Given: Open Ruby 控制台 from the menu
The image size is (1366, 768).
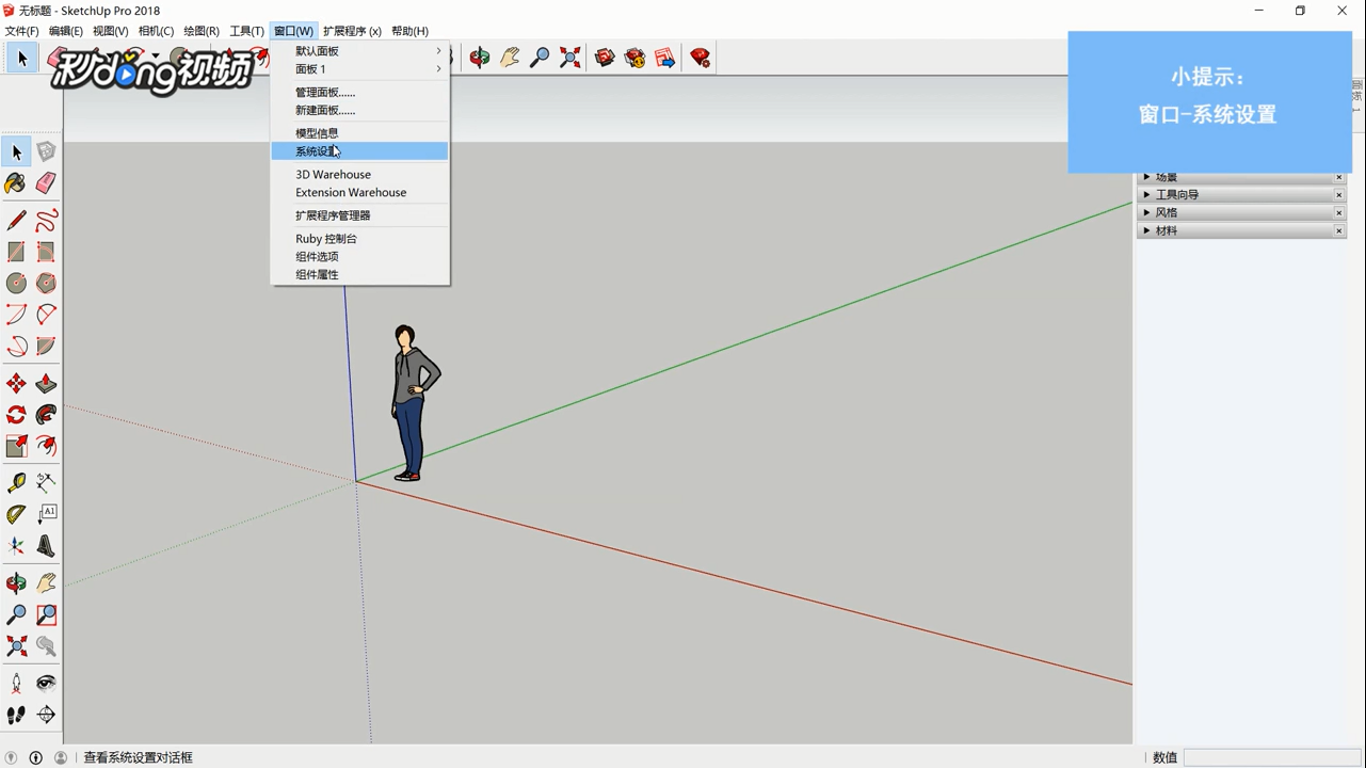Looking at the screenshot, I should [360, 239].
